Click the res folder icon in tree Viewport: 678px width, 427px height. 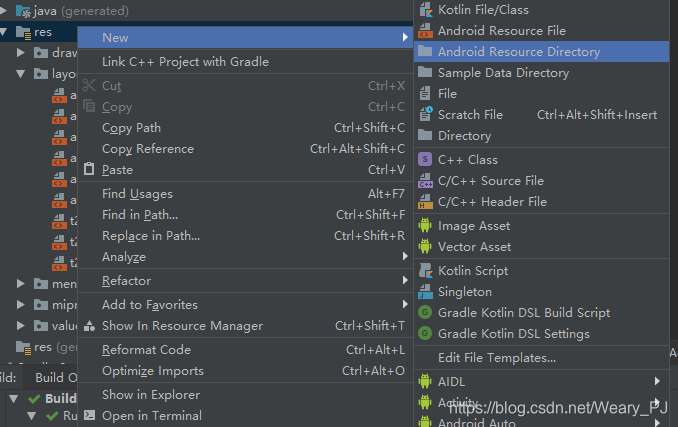point(23,32)
